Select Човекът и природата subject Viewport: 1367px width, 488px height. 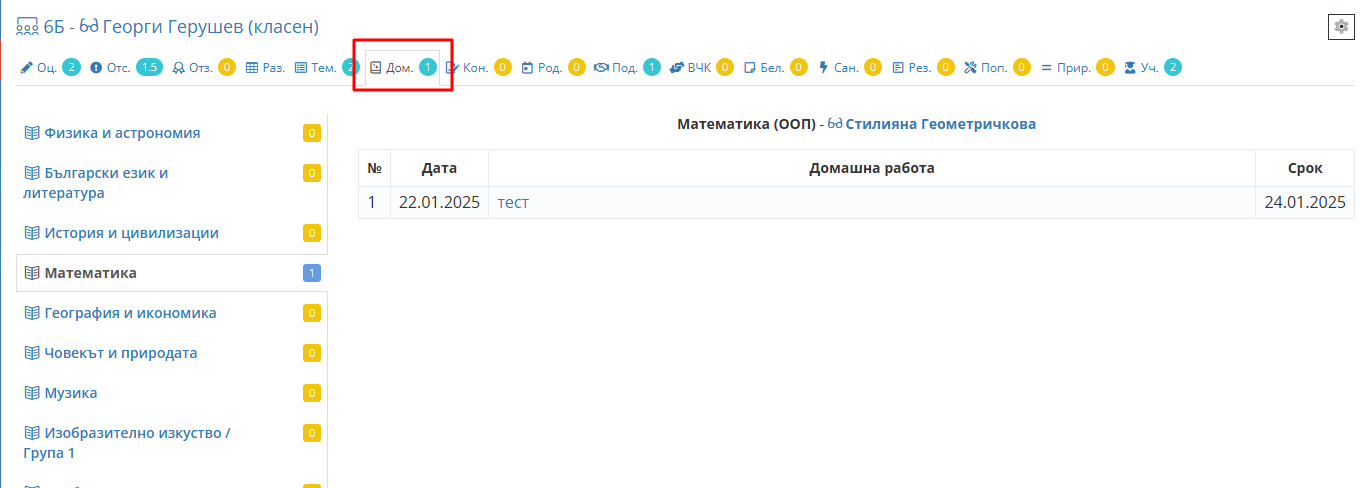(172, 353)
